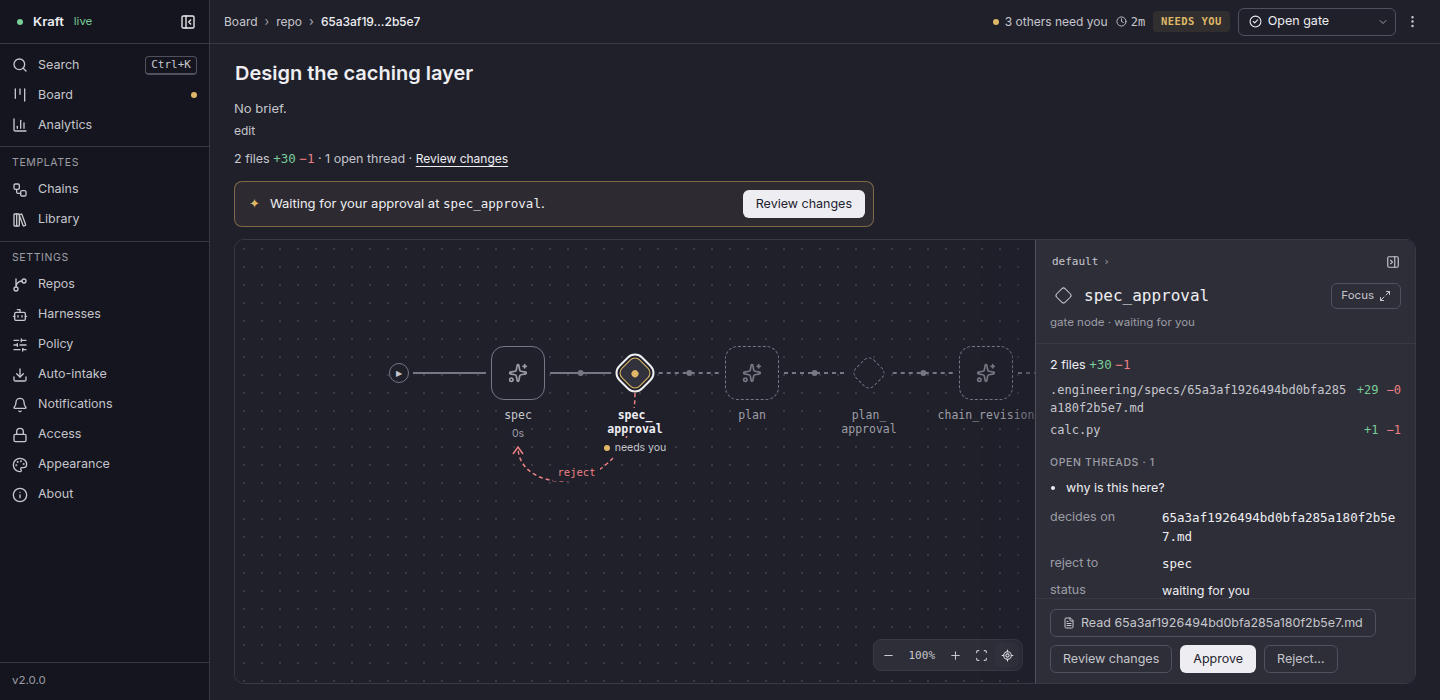Screen dimensions: 1440x700
Task: Click Review changes in the approval banner
Action: point(804,203)
